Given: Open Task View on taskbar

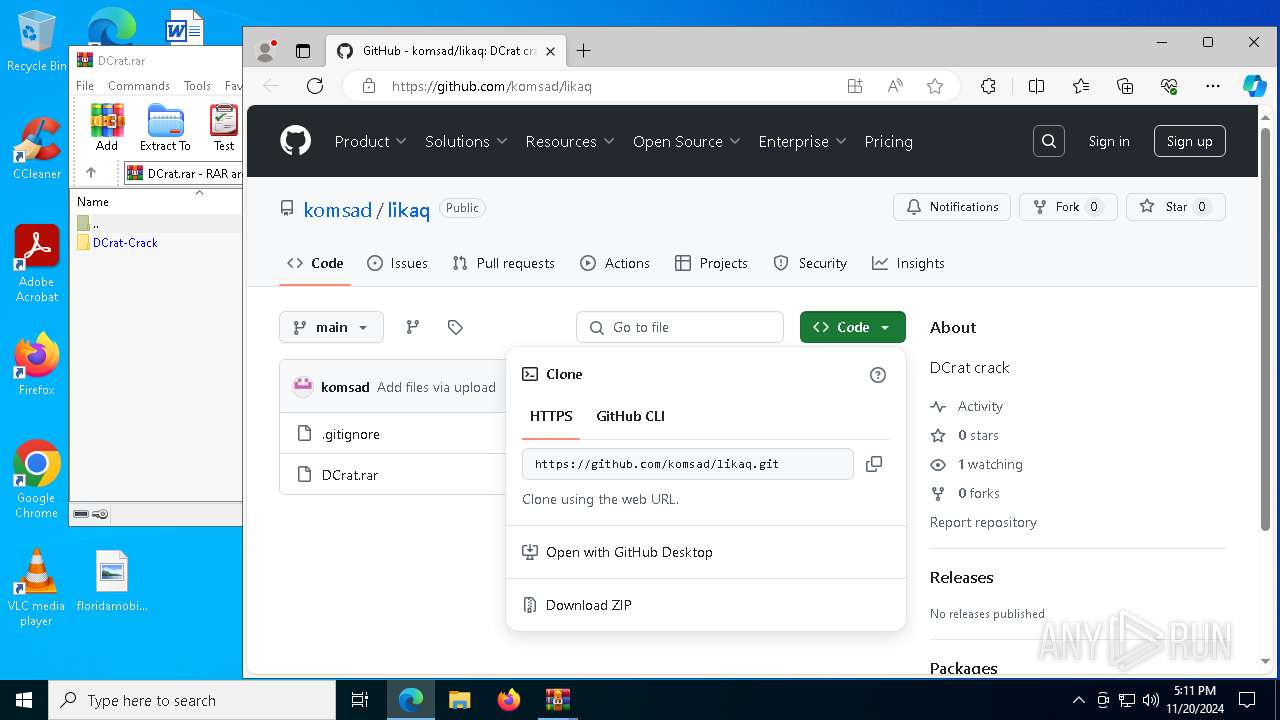Looking at the screenshot, I should (361, 700).
